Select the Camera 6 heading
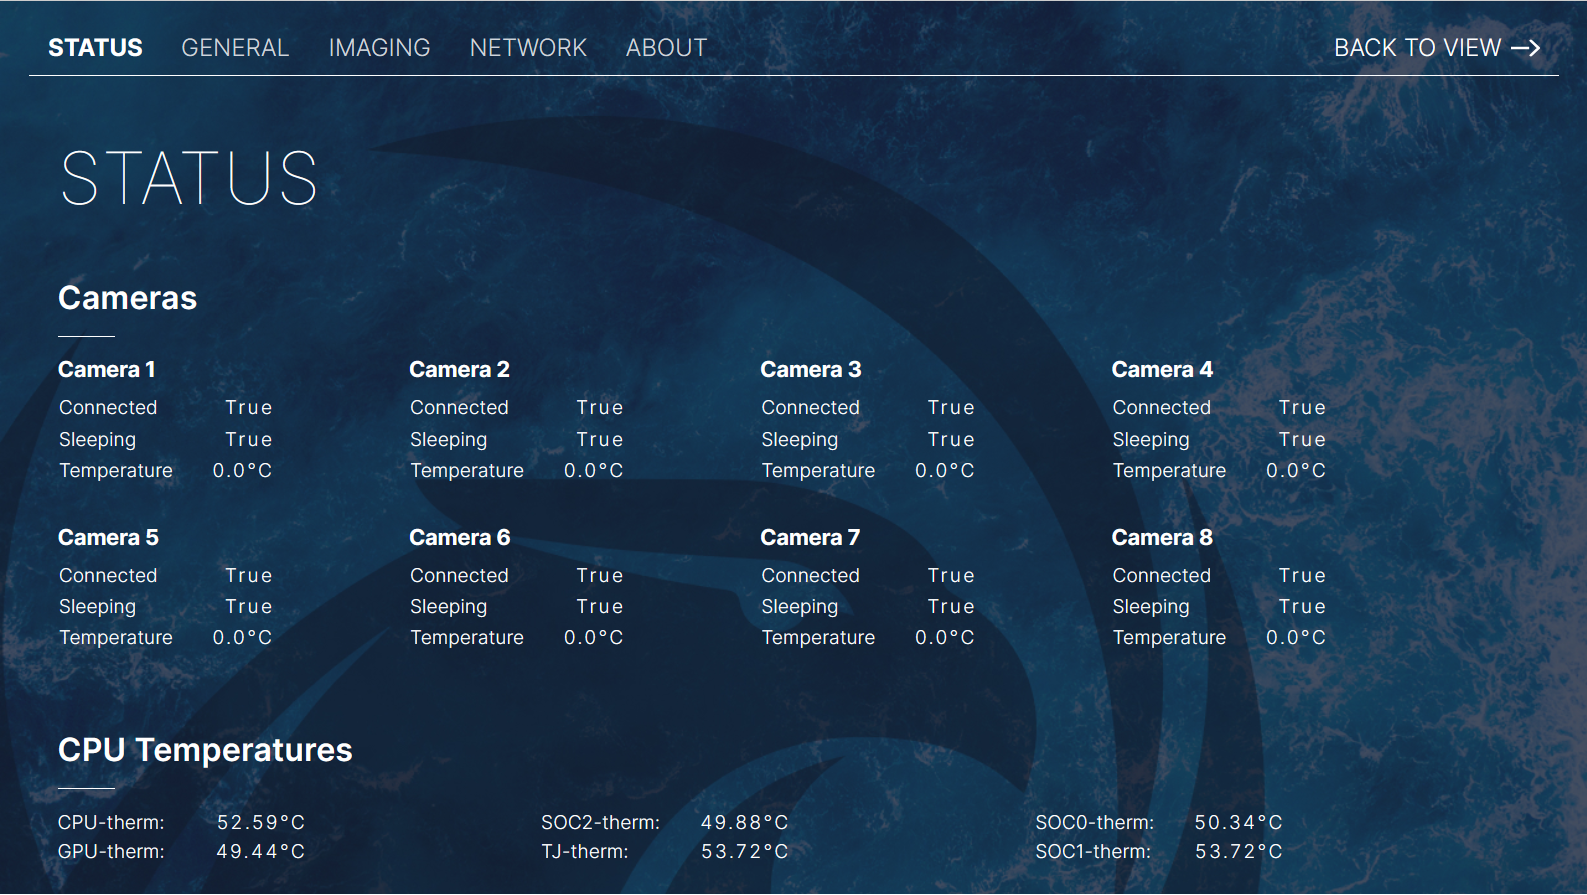The image size is (1587, 895). click(x=459, y=538)
